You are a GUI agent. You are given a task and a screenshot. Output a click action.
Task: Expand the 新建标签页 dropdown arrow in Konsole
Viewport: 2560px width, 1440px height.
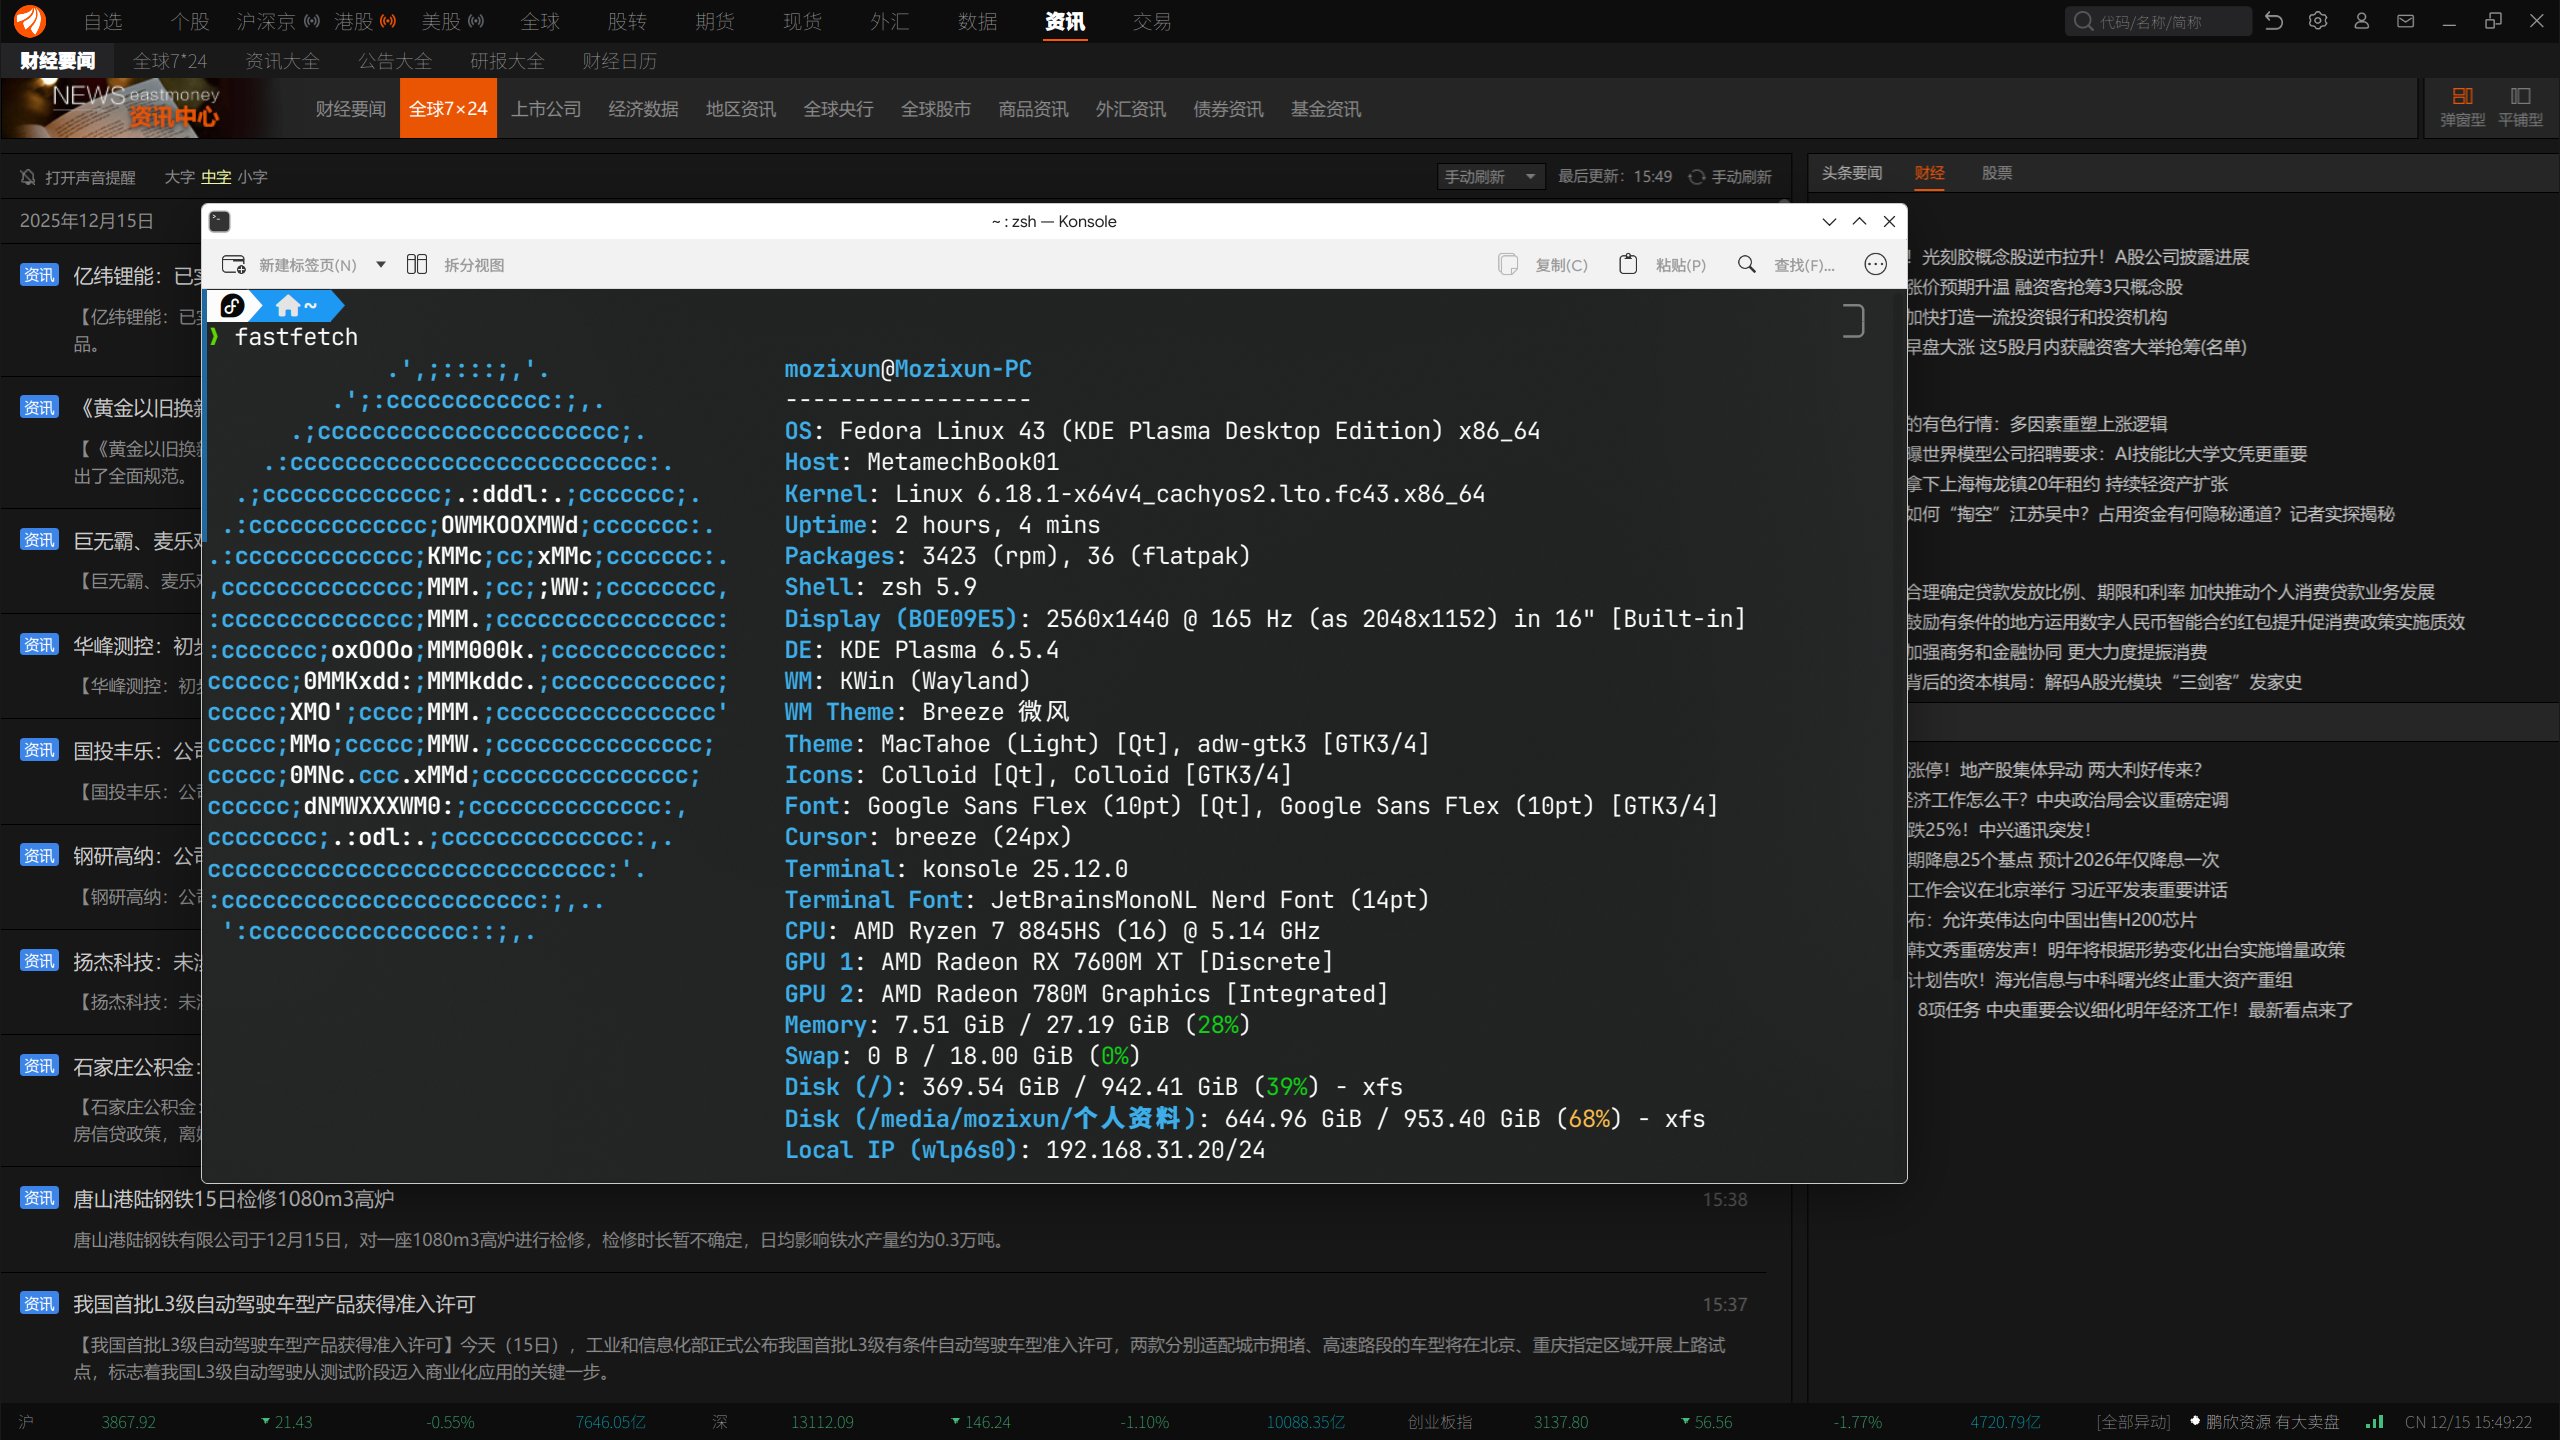click(381, 265)
